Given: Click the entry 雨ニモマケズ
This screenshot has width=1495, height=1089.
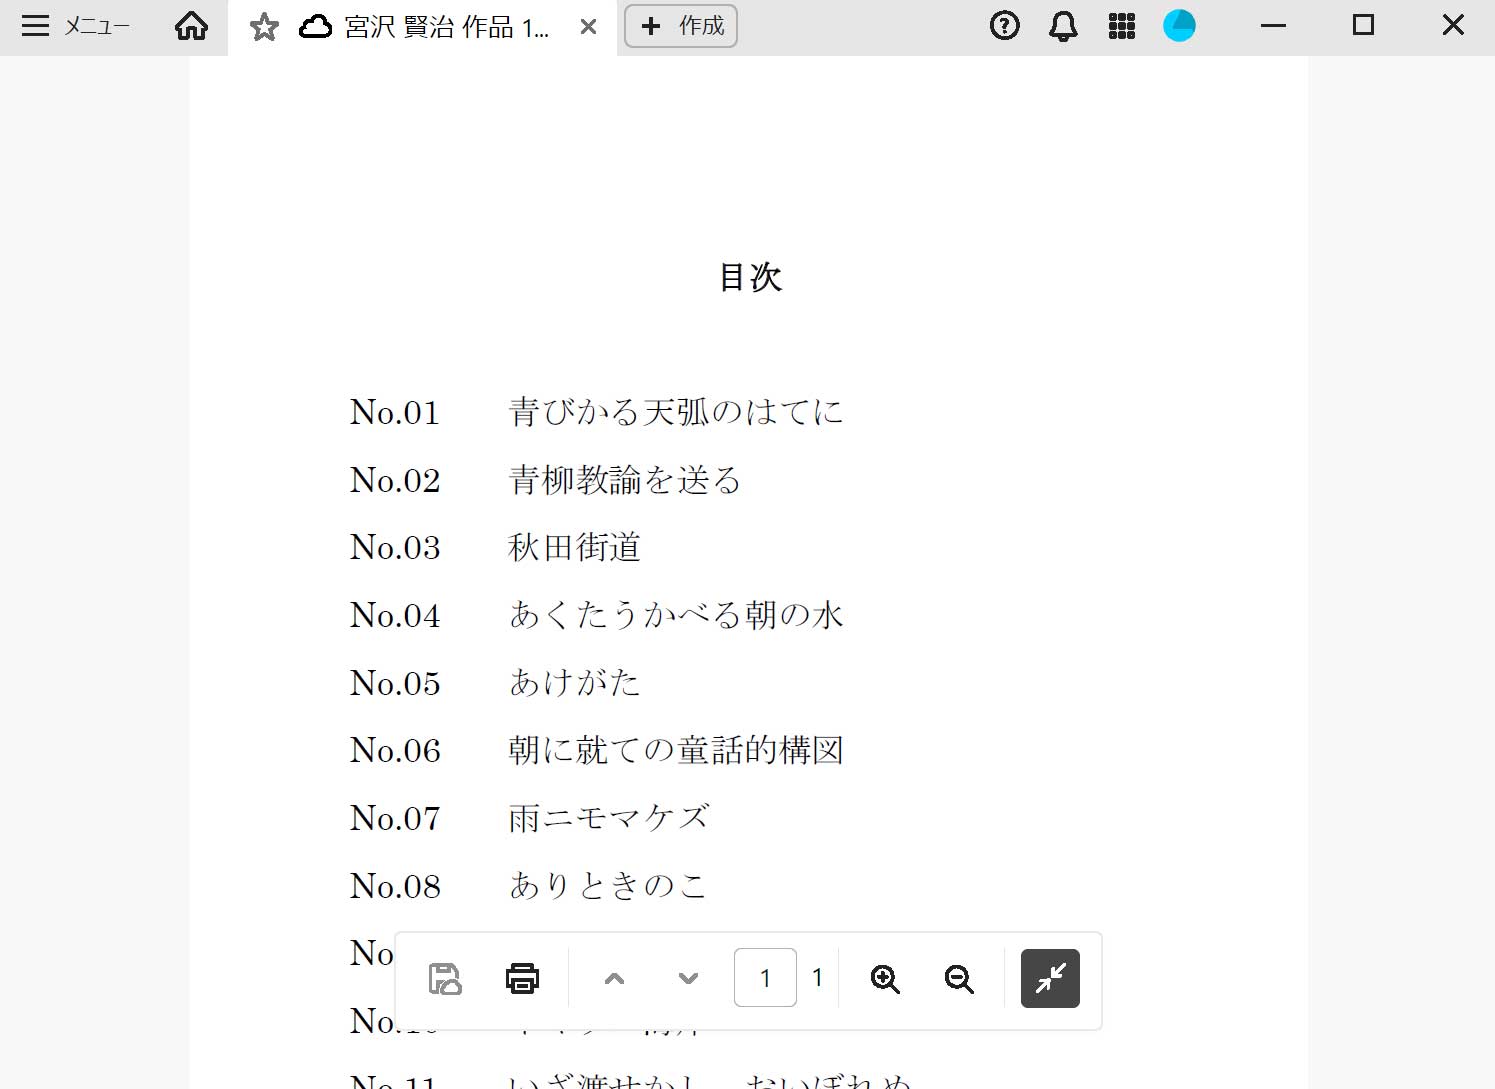Looking at the screenshot, I should [609, 818].
